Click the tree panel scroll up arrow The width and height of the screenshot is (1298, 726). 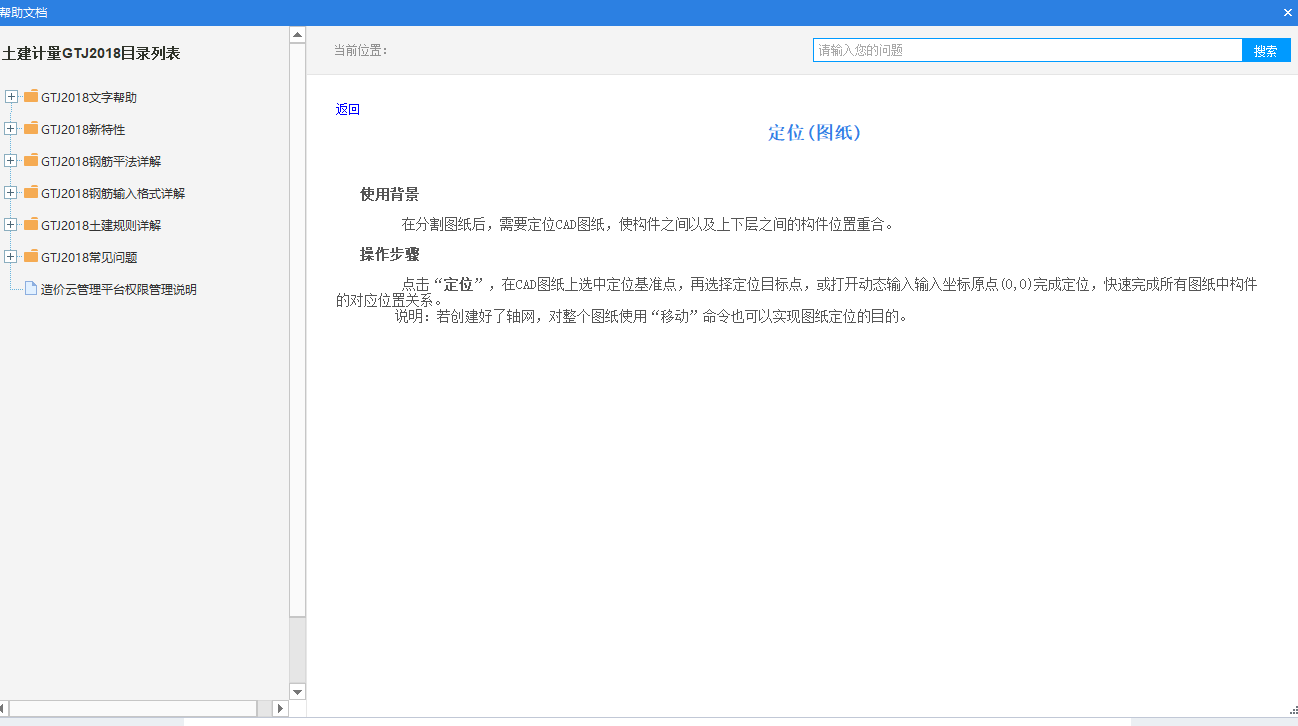[297, 35]
